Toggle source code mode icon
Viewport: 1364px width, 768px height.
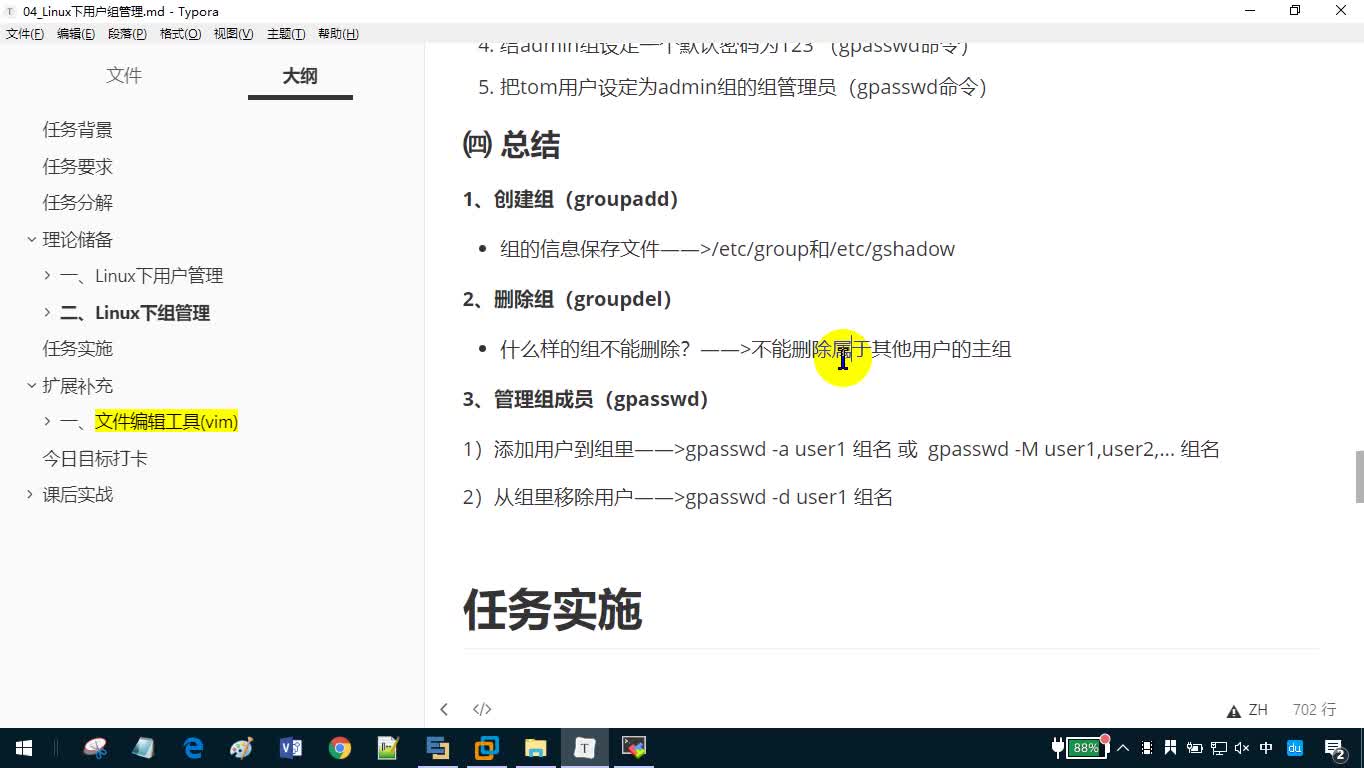[482, 710]
